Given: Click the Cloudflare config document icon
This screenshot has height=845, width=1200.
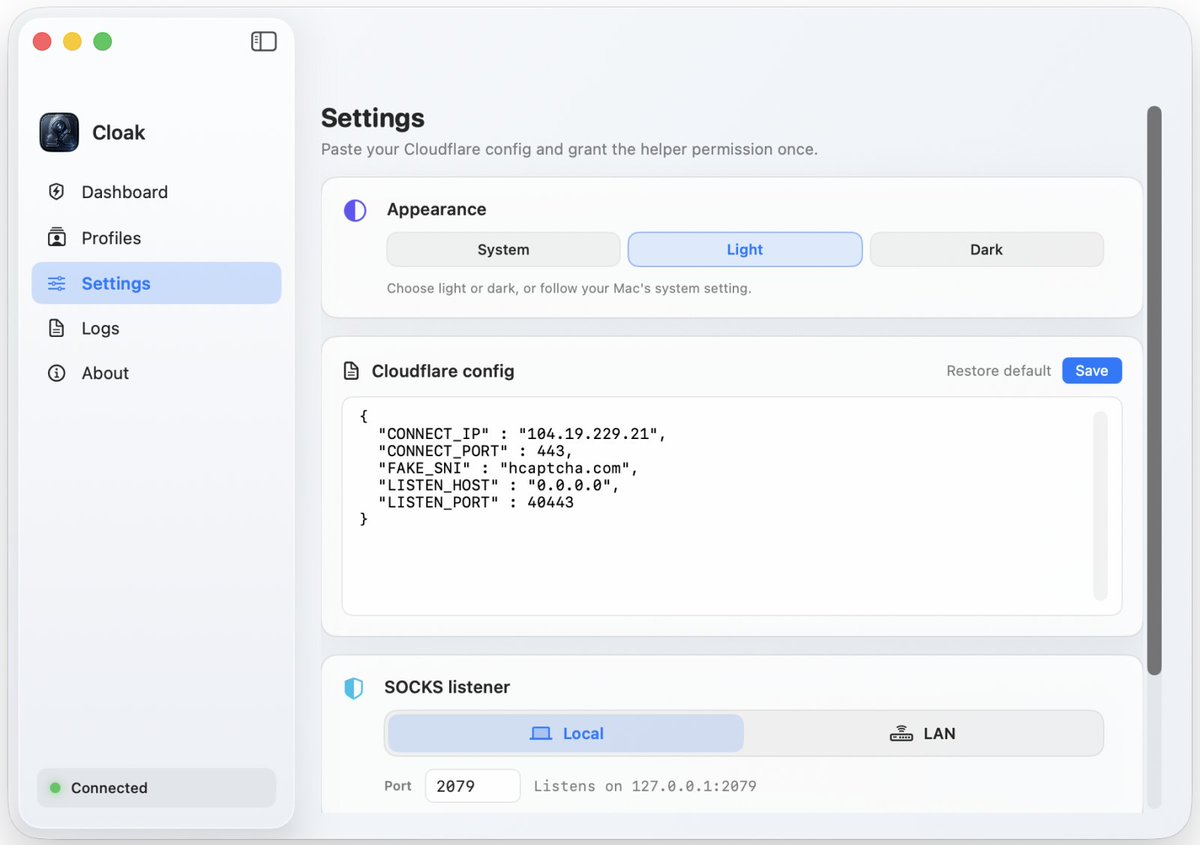Looking at the screenshot, I should pyautogui.click(x=351, y=371).
